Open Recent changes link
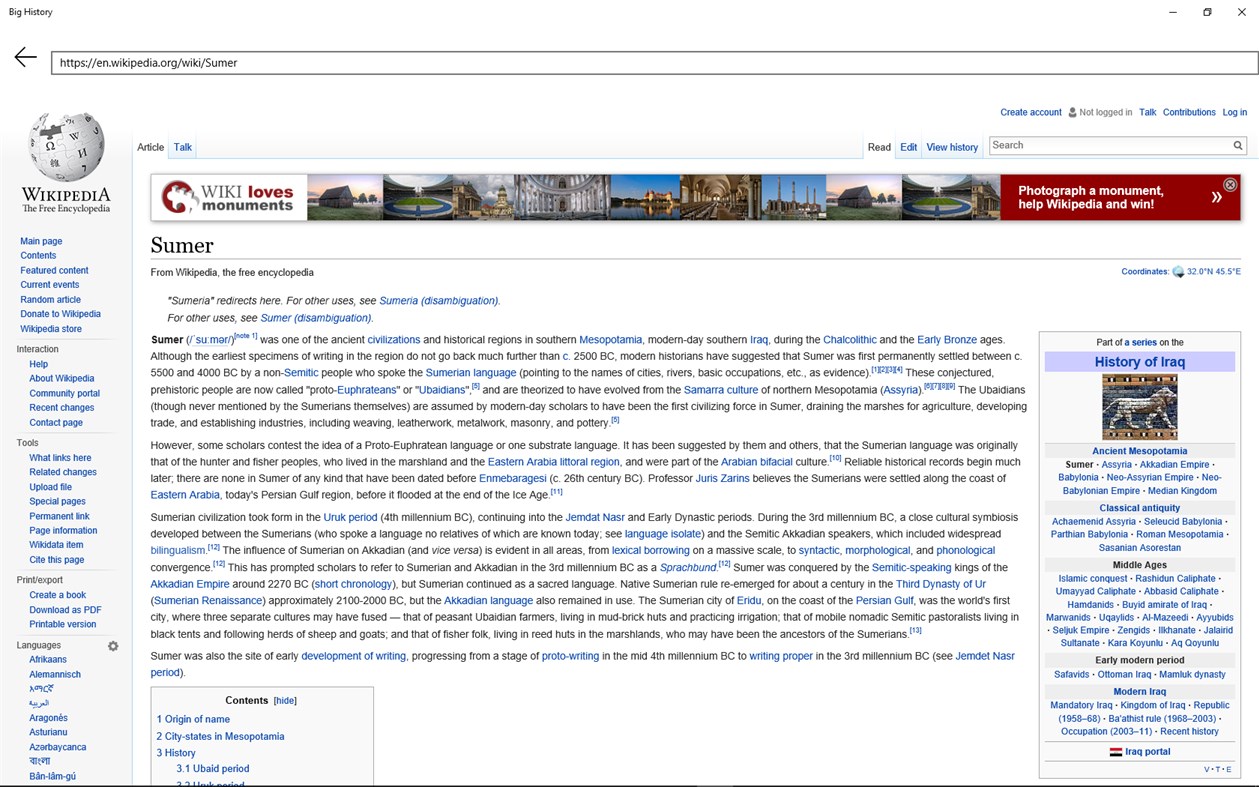 (62, 408)
